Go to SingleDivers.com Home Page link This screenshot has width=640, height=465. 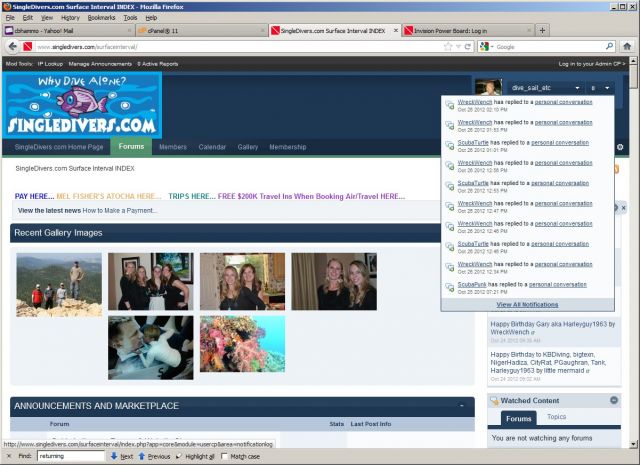59,147
